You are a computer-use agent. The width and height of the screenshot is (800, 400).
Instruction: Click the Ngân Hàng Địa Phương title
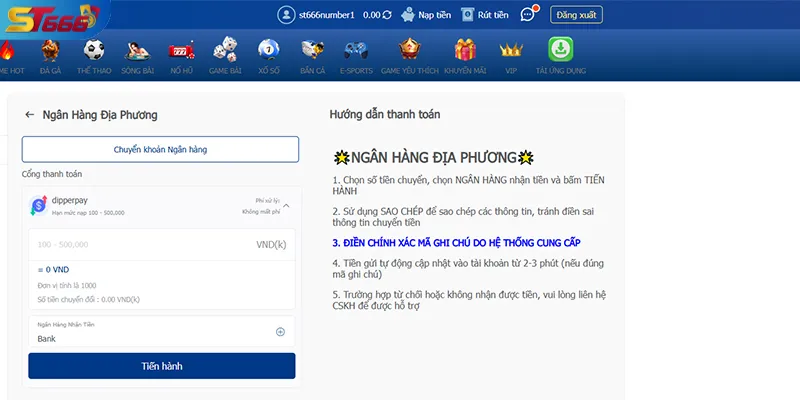click(x=100, y=115)
